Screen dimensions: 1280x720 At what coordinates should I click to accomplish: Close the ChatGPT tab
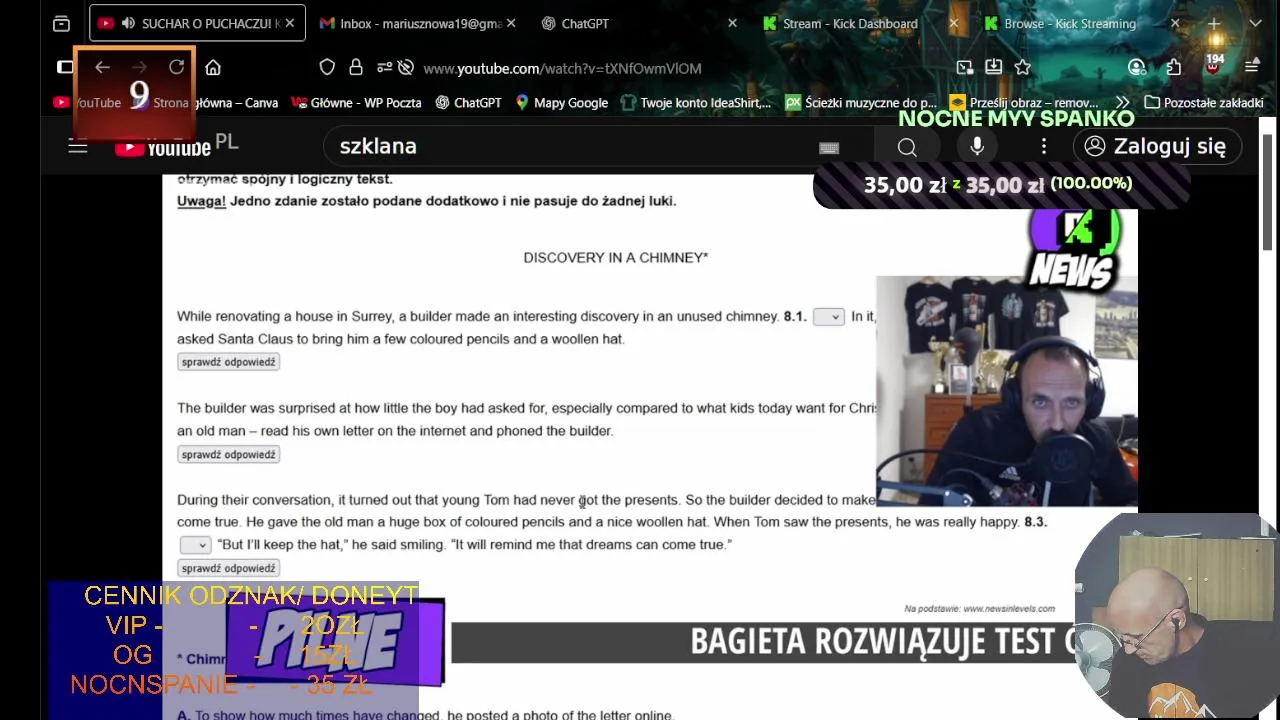(x=732, y=23)
